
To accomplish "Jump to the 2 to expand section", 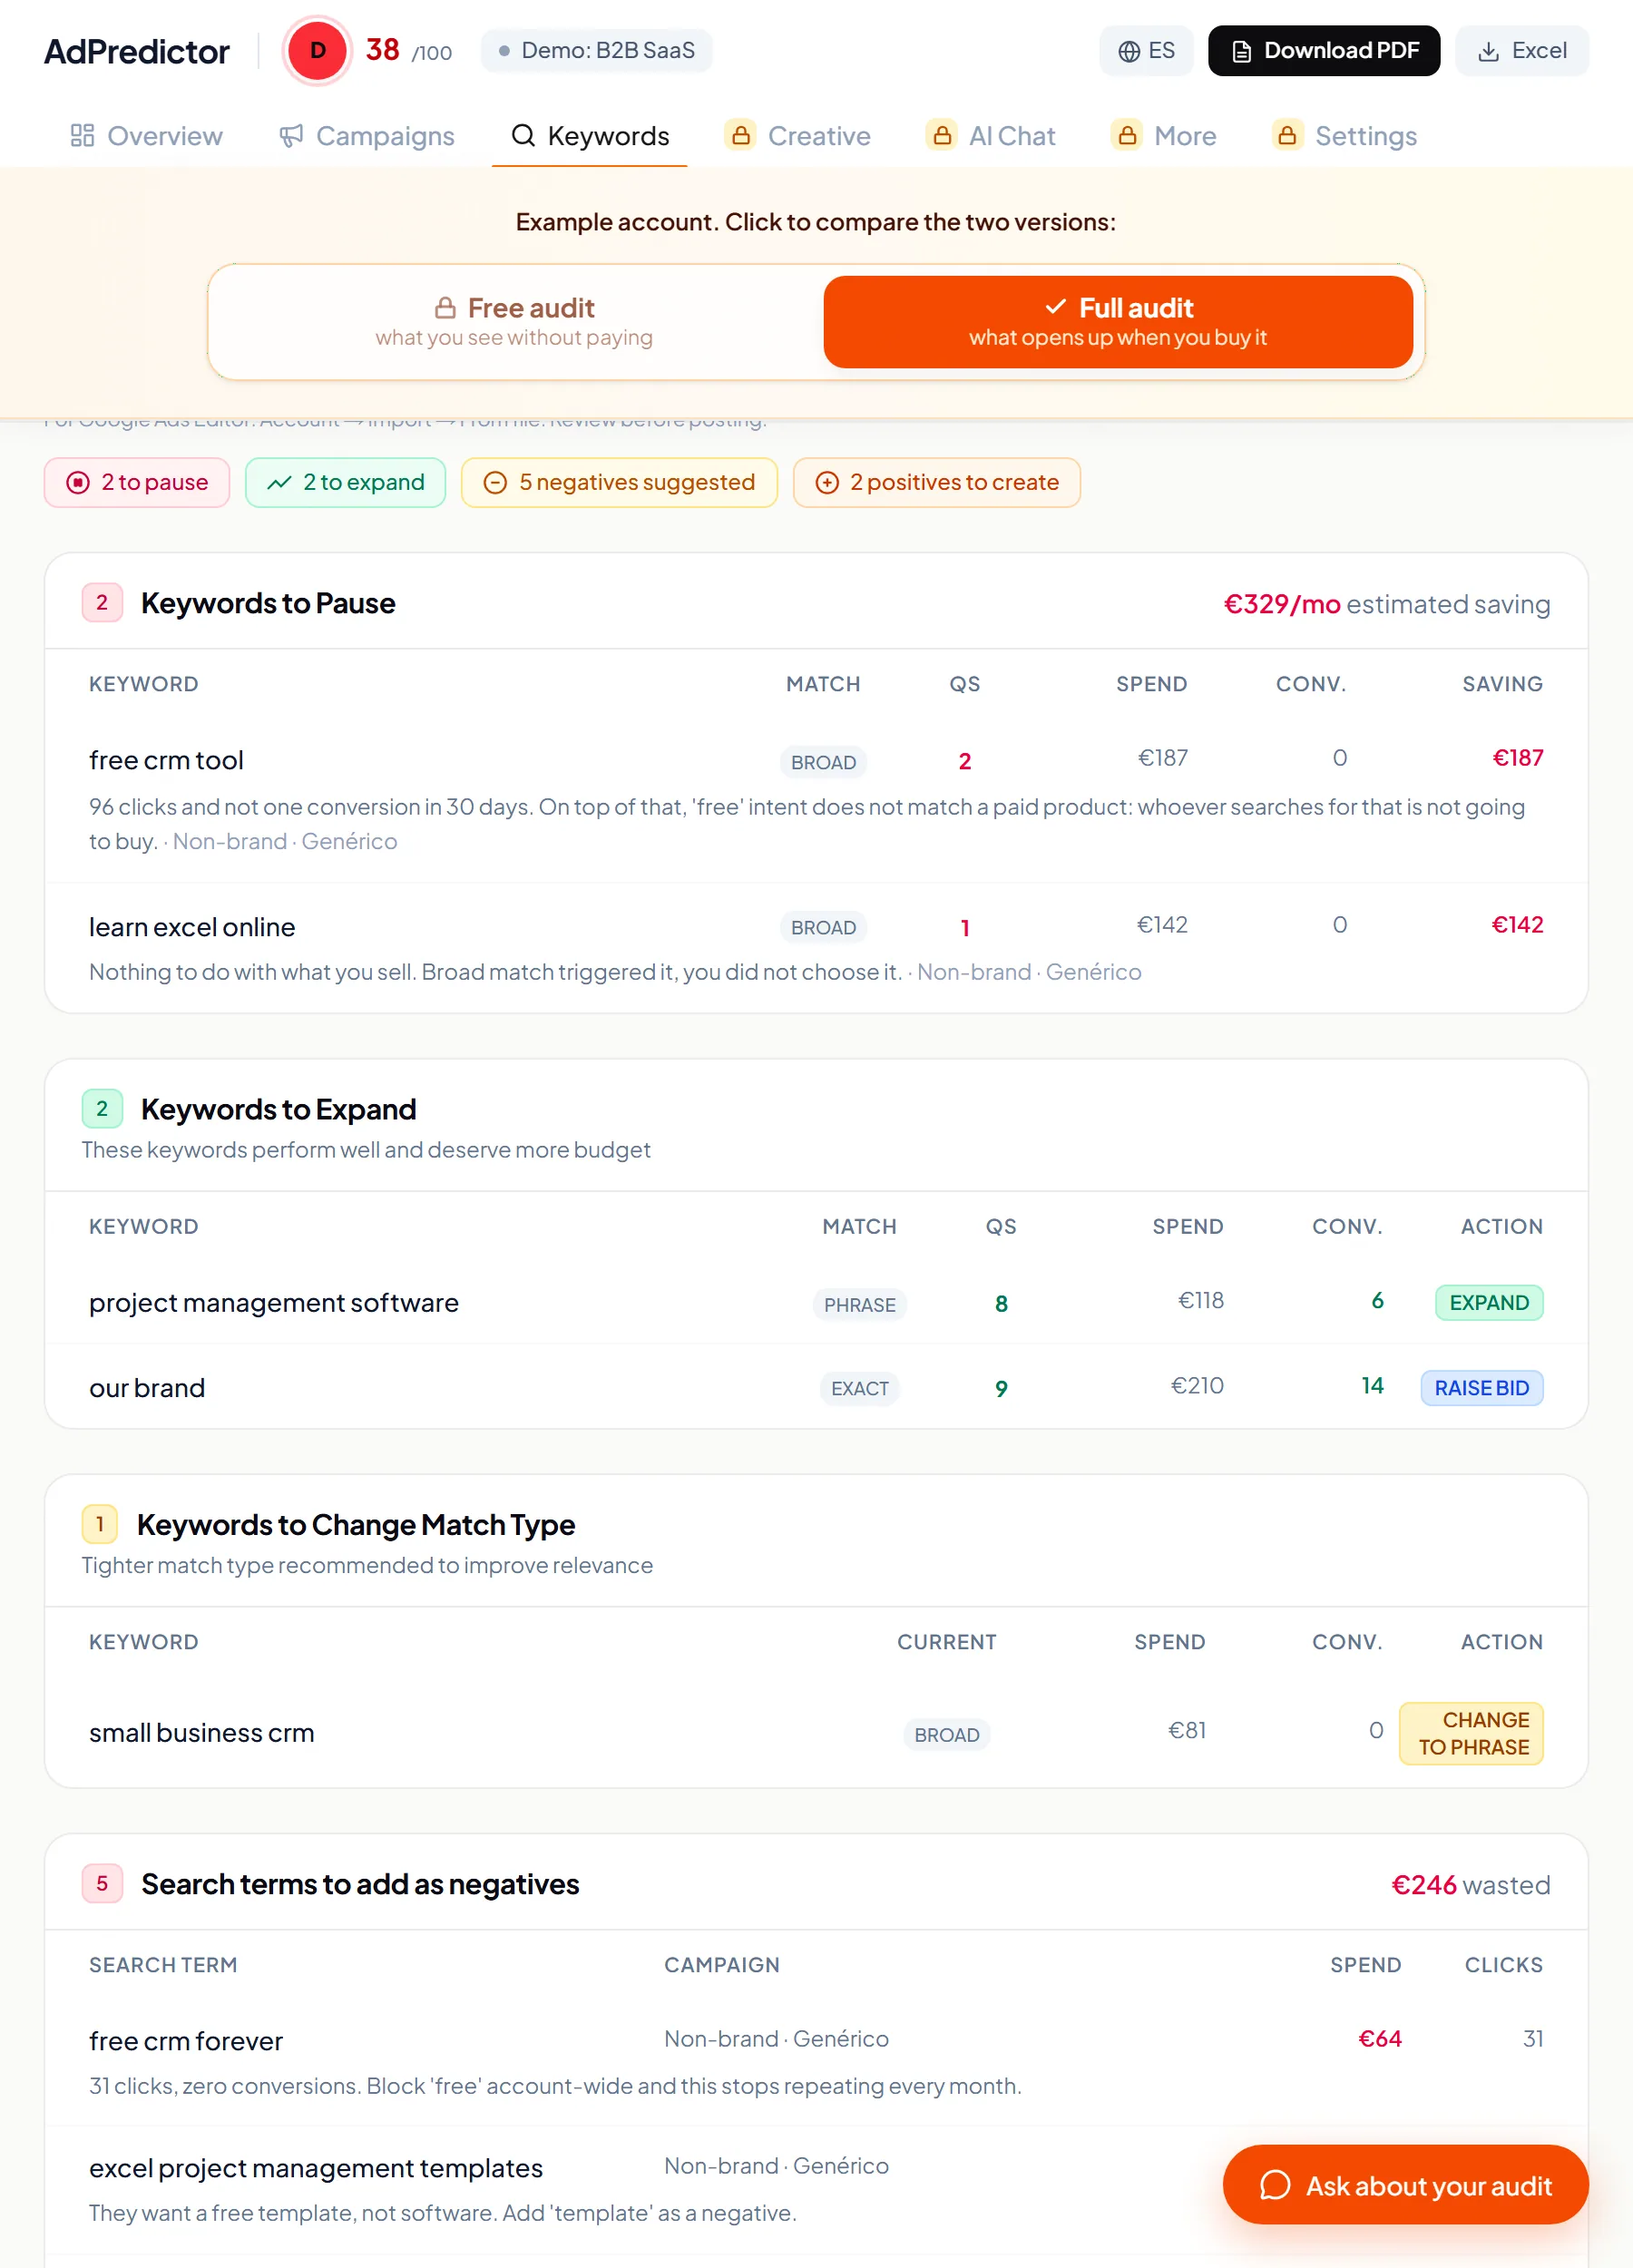I will [x=345, y=482].
